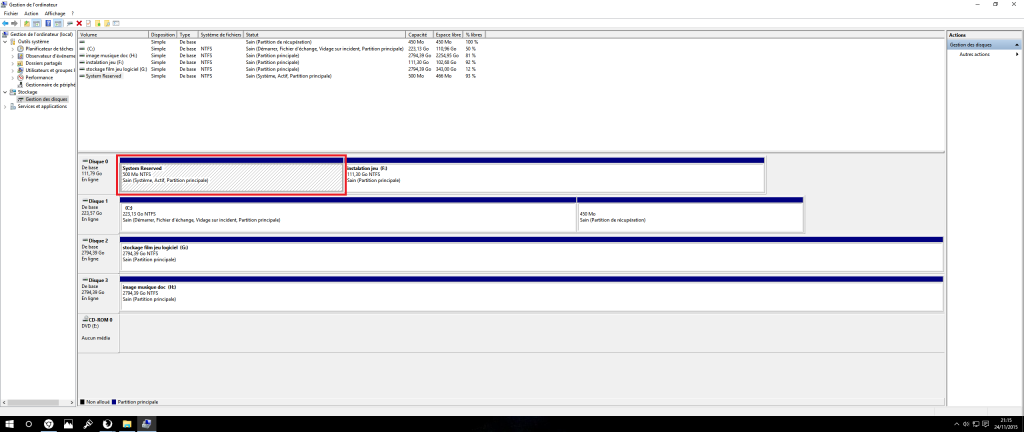Collapse the Outils système node
The image size is (1024, 432).
click(x=6, y=42)
